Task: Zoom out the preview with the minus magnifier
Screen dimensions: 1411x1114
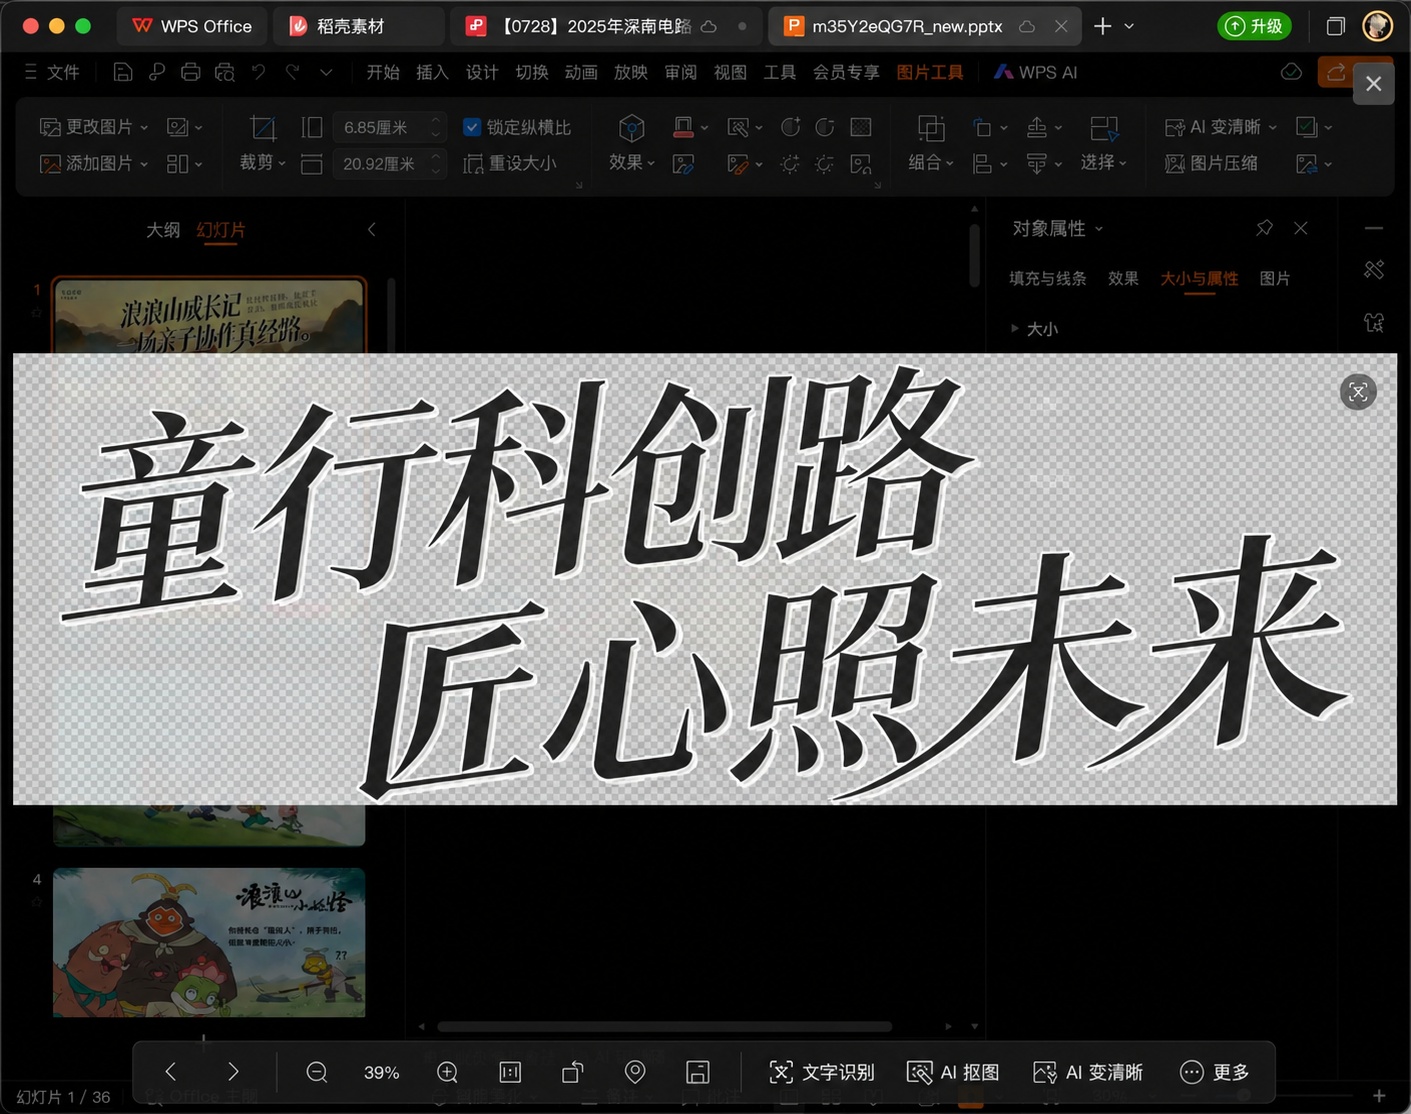Action: (x=317, y=1072)
